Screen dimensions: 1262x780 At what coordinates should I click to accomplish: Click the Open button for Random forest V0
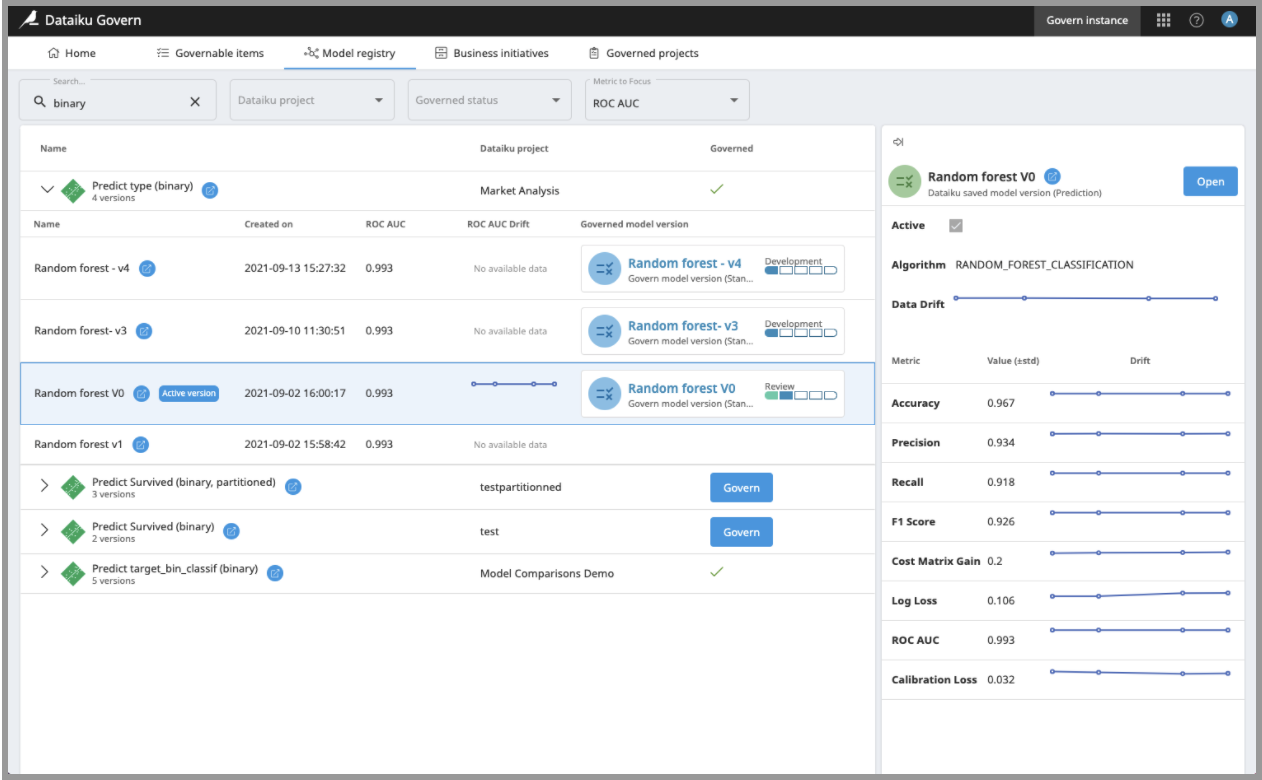point(1210,182)
